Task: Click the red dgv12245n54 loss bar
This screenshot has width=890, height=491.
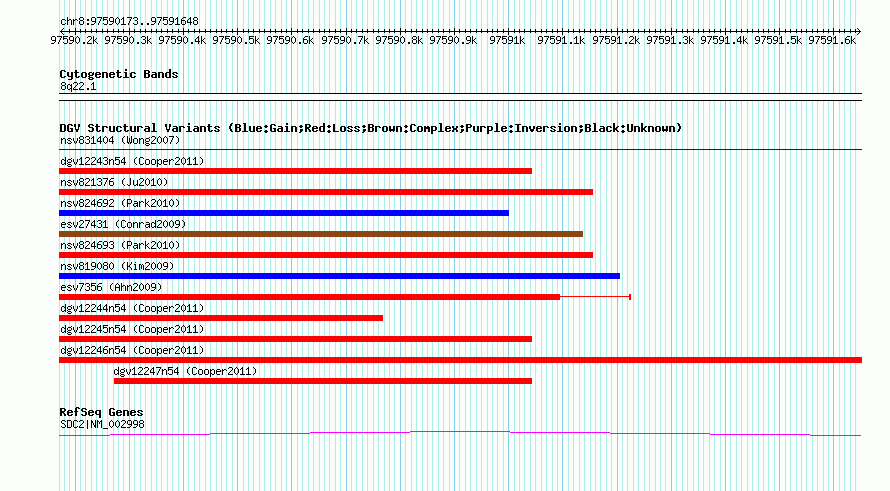Action: coord(295,339)
